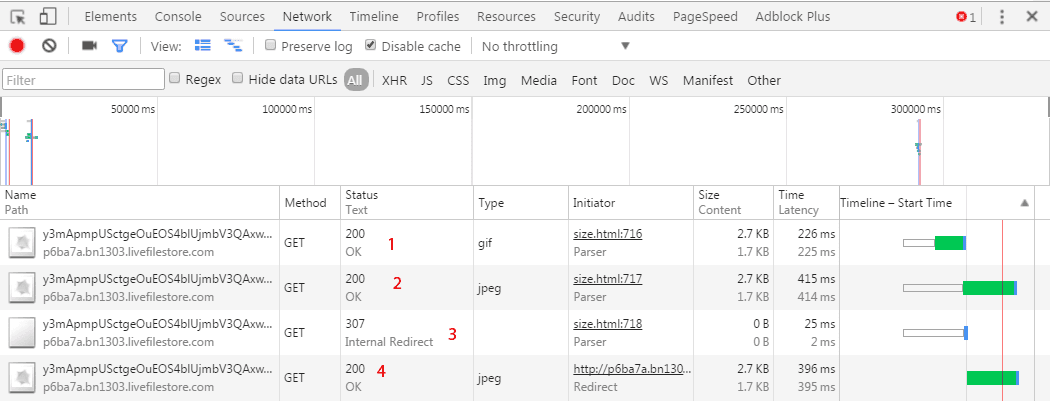Click inside the Filter text field

point(83,80)
